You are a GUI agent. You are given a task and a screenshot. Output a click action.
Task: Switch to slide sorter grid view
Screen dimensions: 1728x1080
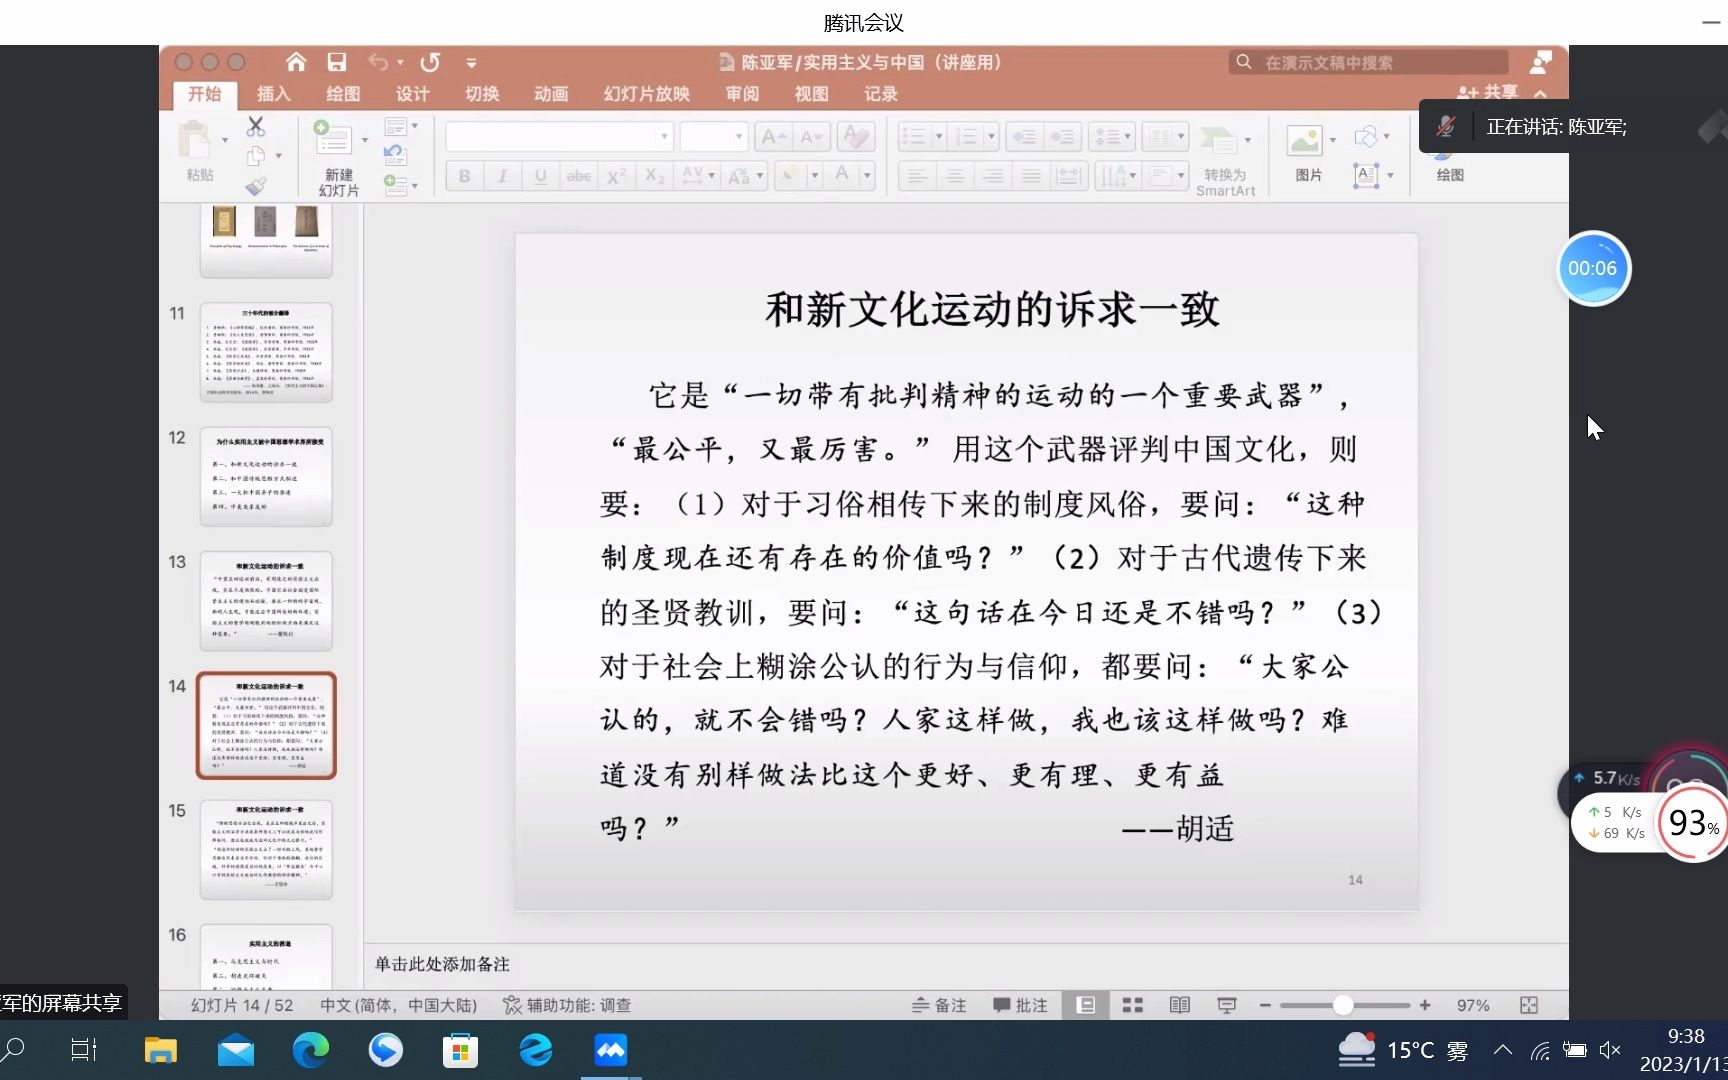(1133, 1005)
